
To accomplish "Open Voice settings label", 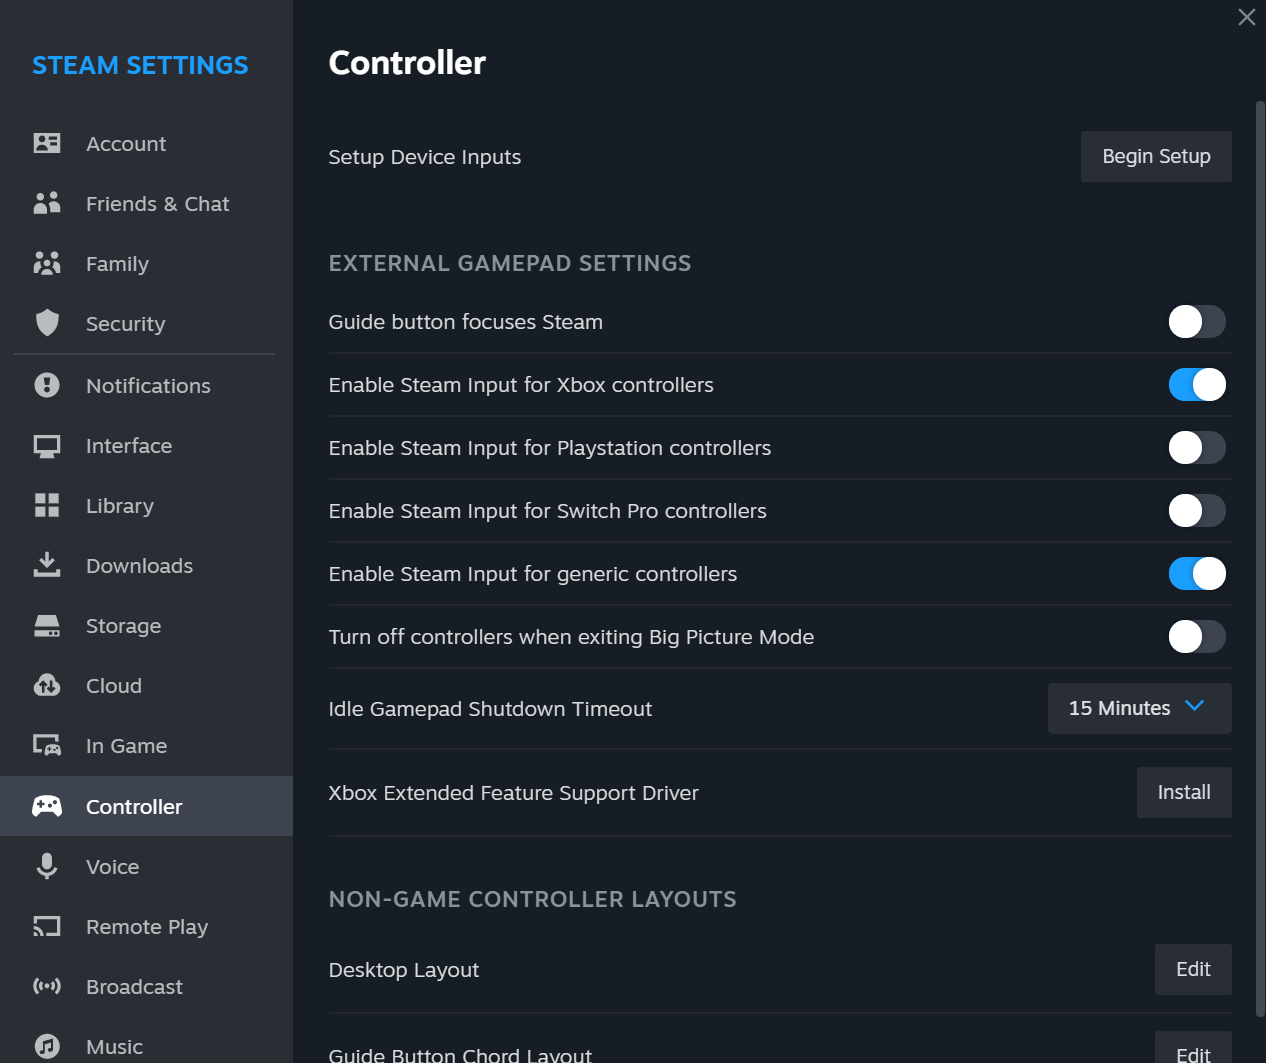I will pyautogui.click(x=112, y=867).
